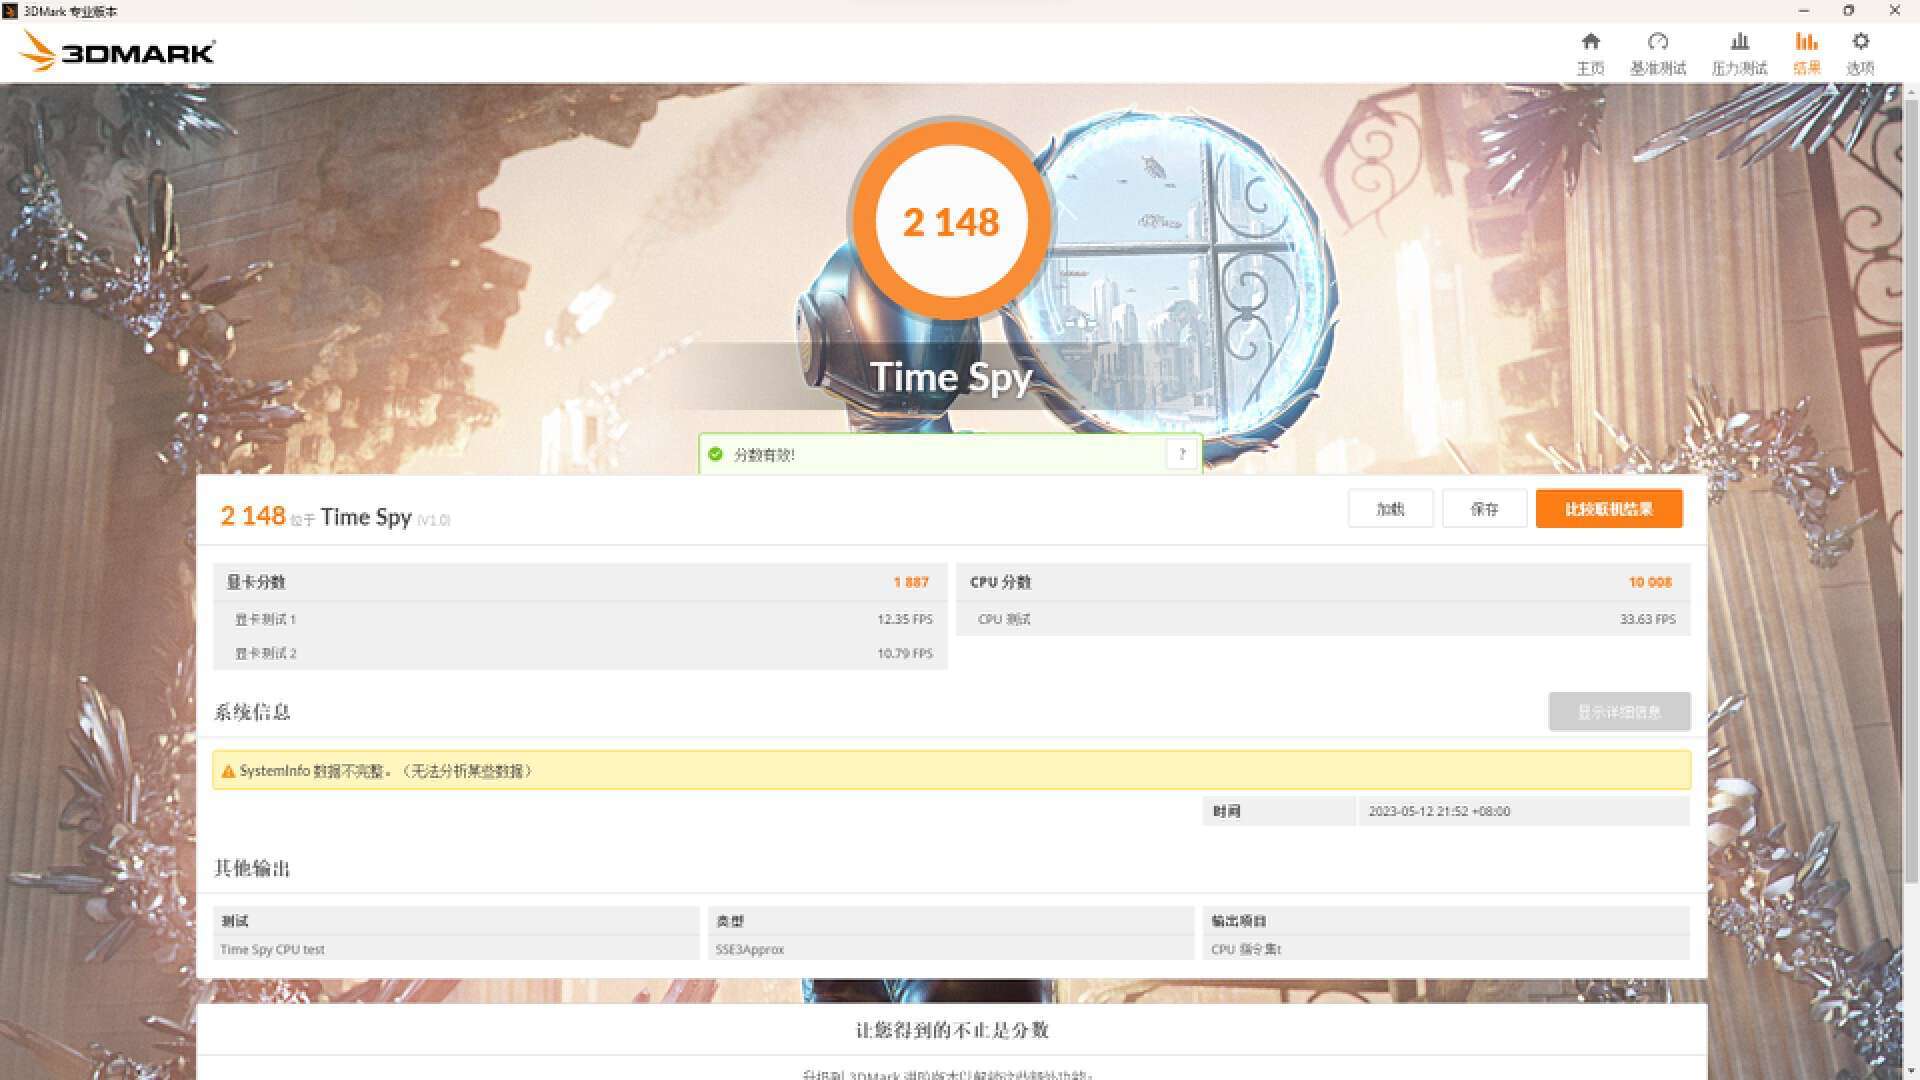1920x1080 pixels.
Task: Click the green score valid checkmark
Action: (715, 454)
